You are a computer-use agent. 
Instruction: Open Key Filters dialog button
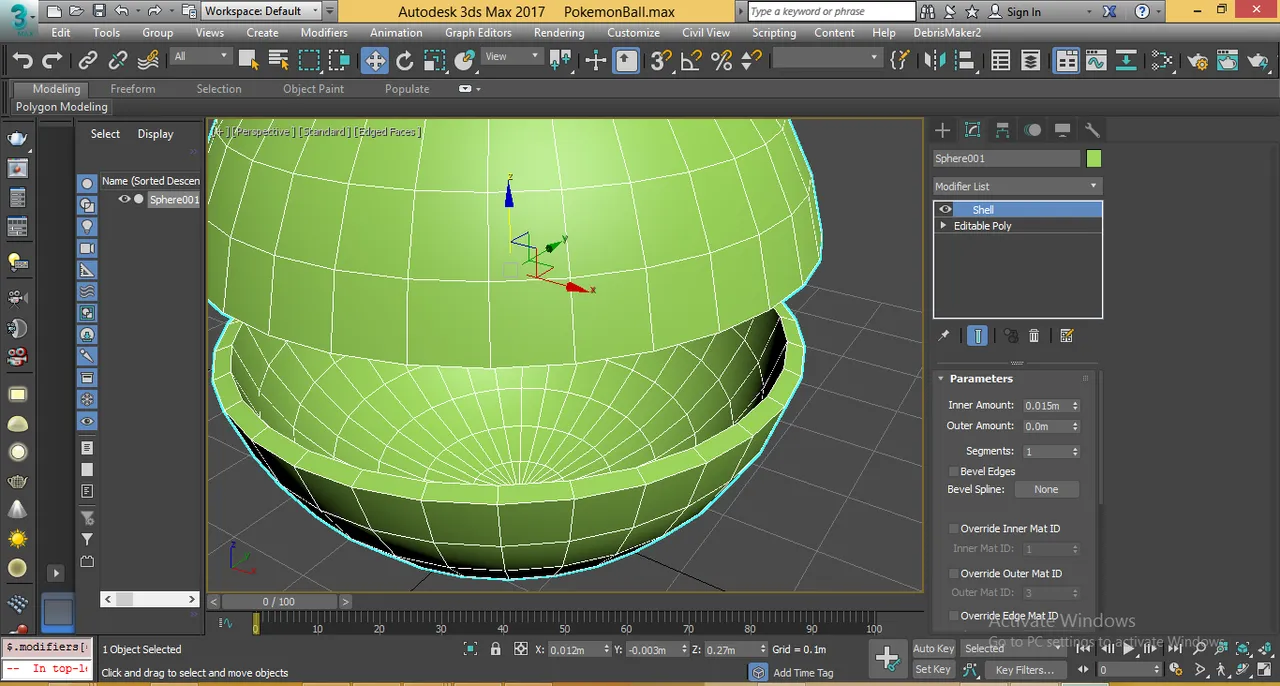point(1025,669)
